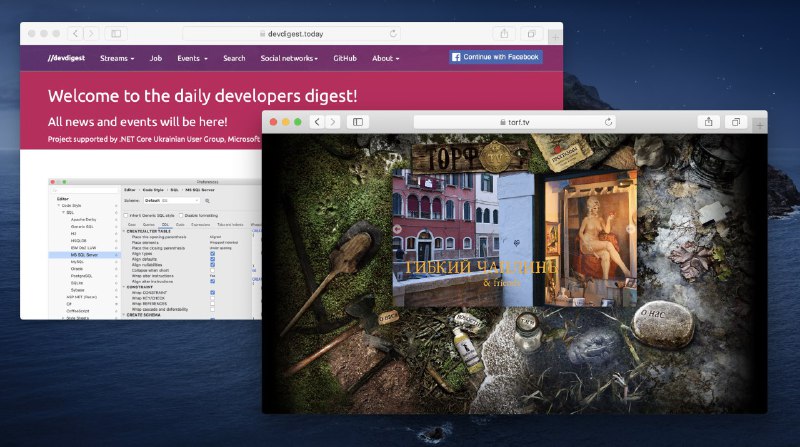Show the sidebar in the devdigest.today window
The height and width of the screenshot is (447, 800).
[116, 34]
